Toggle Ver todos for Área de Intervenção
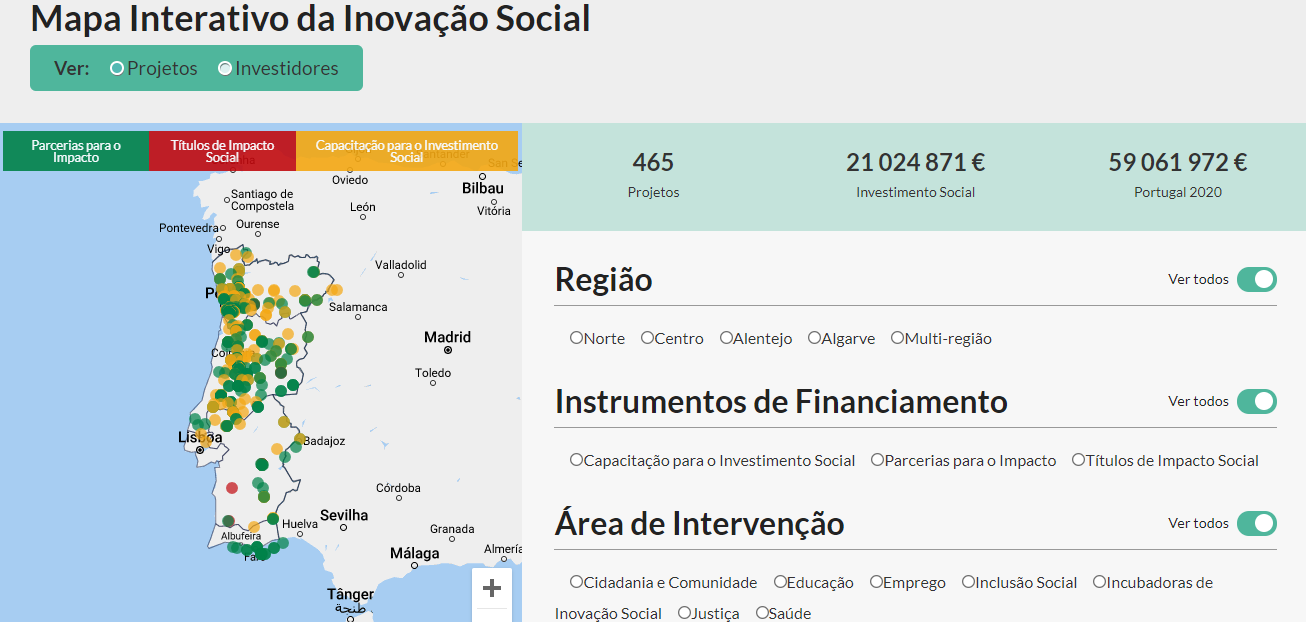Viewport: 1306px width, 622px height. (1256, 523)
